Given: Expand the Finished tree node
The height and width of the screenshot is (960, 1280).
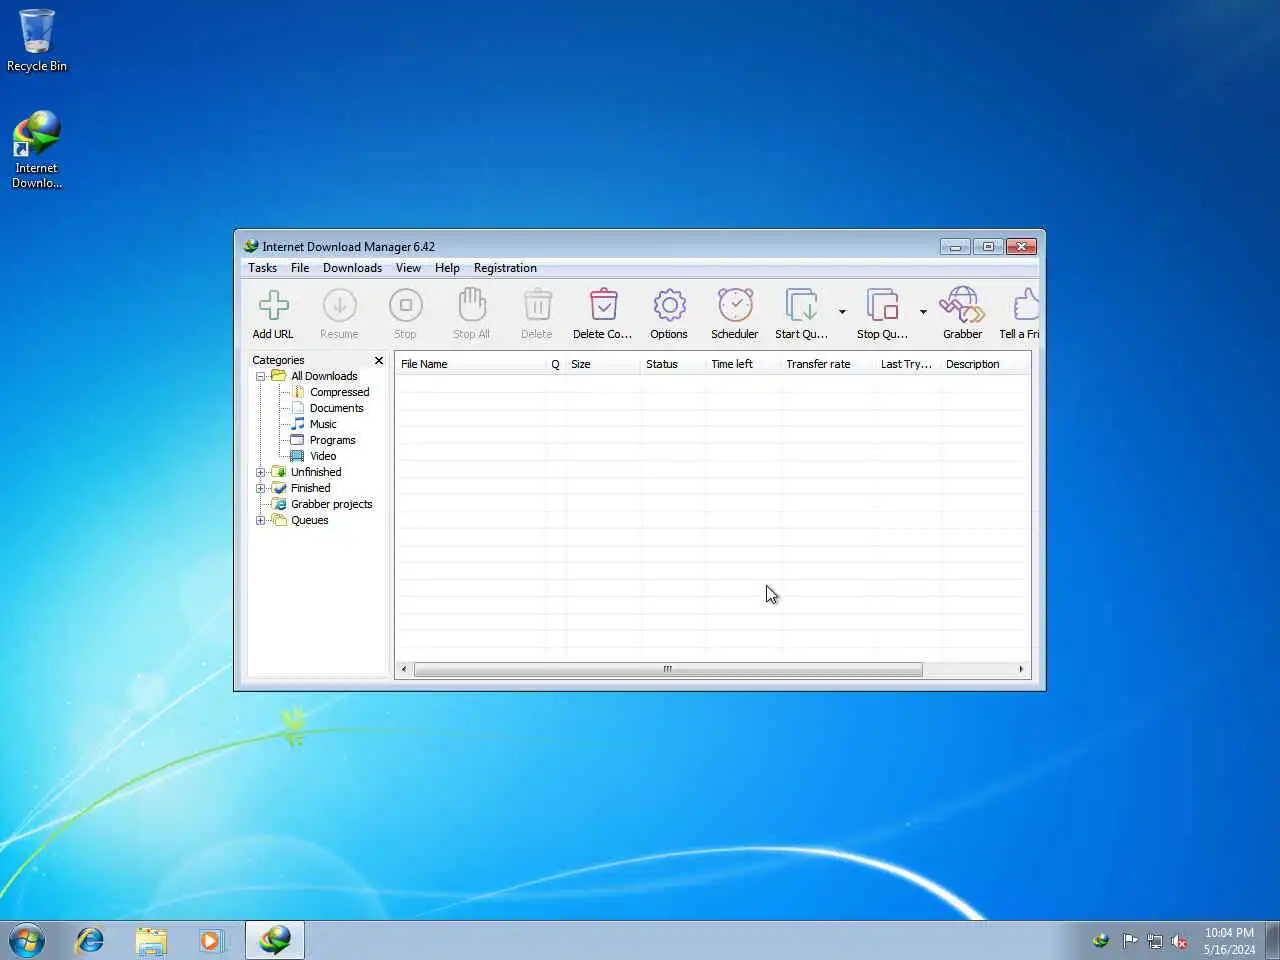Looking at the screenshot, I should tap(261, 488).
